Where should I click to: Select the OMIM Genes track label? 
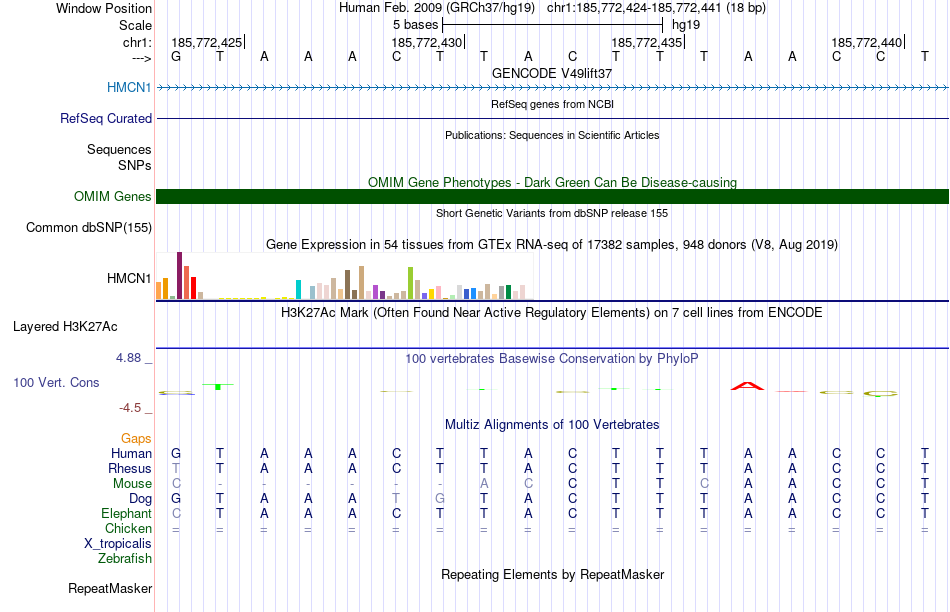(x=113, y=196)
